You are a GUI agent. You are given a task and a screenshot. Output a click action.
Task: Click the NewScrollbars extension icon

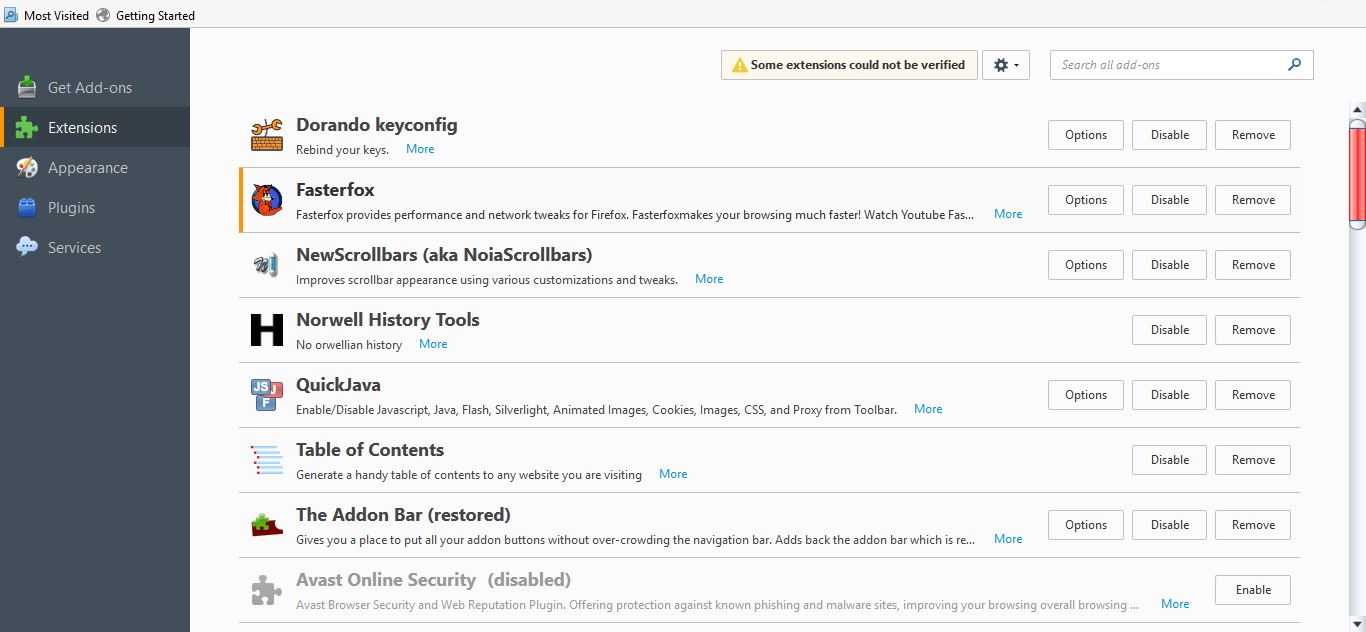265,264
